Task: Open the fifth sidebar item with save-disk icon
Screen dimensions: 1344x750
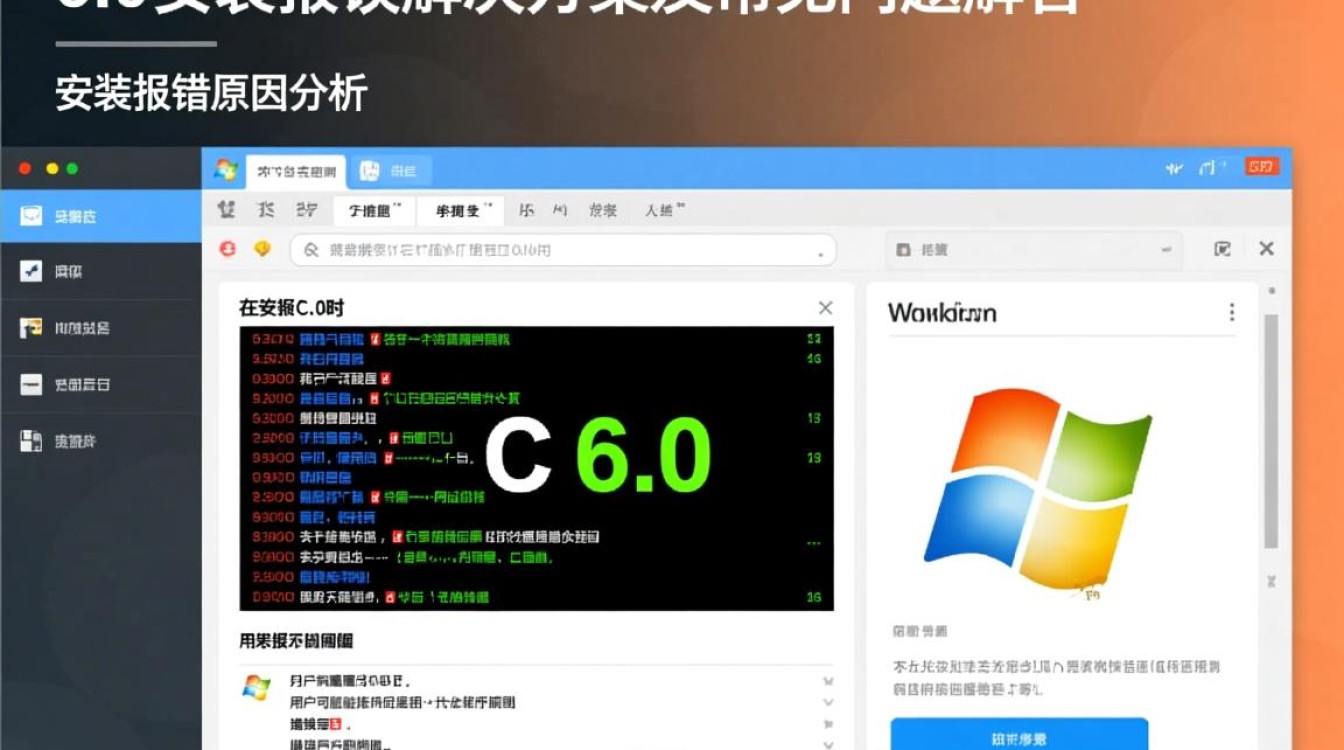Action: tap(100, 441)
